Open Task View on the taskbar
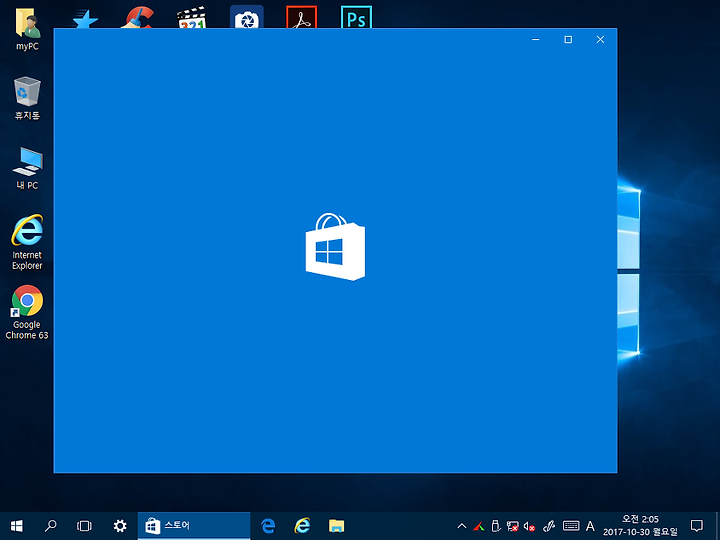 (84, 526)
